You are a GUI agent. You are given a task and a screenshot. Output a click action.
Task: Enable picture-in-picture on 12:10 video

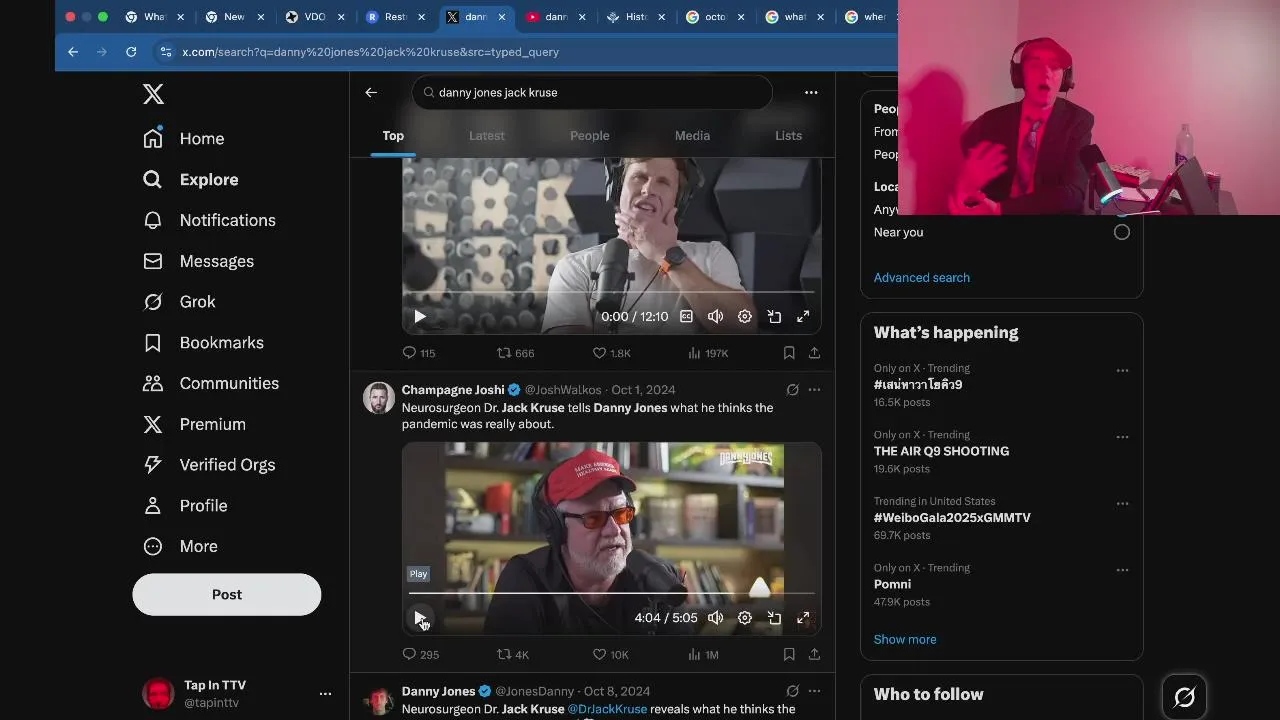pyautogui.click(x=774, y=316)
